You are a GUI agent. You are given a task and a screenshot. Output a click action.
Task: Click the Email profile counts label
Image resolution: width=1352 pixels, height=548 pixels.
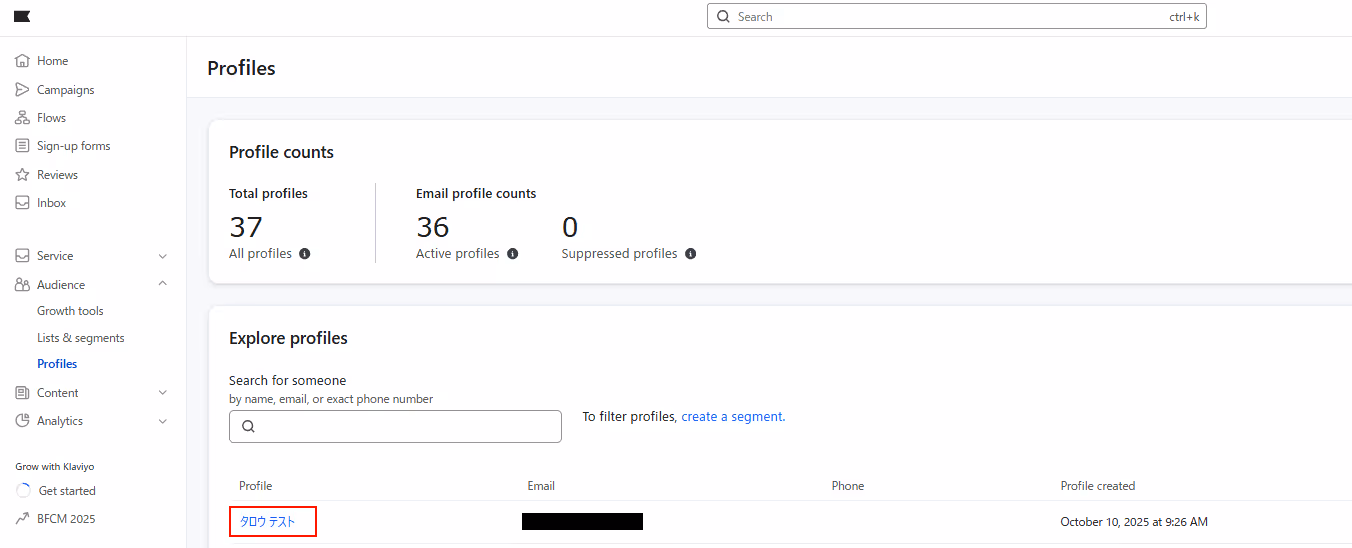tap(476, 194)
